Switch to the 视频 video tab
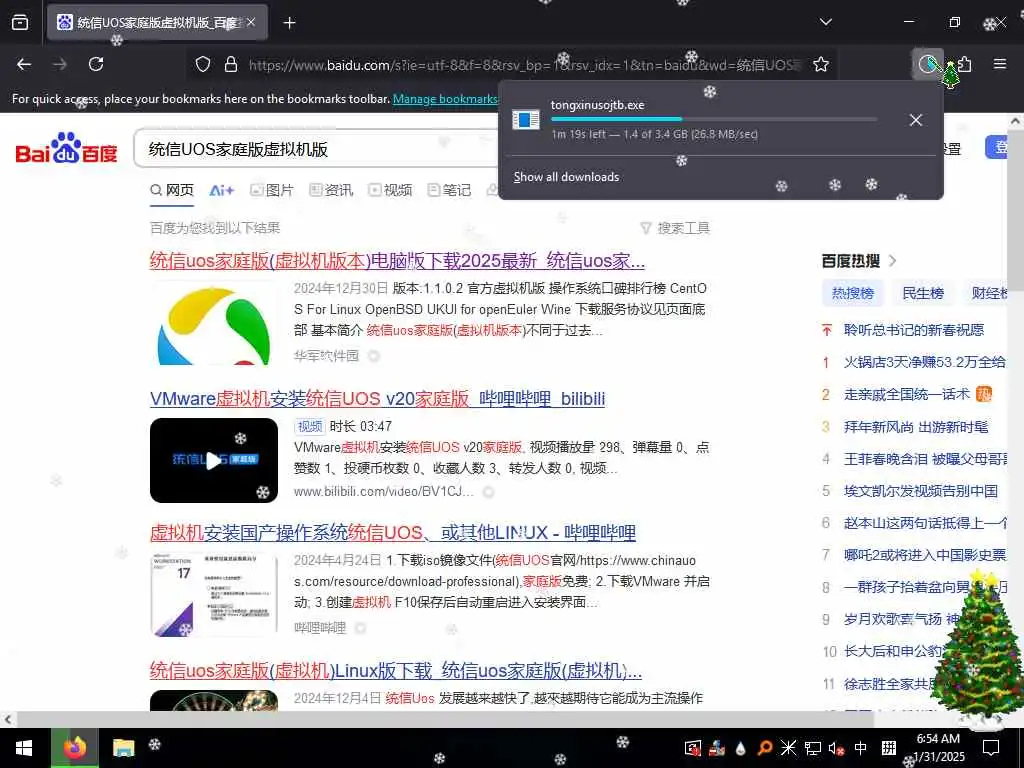 click(390, 190)
